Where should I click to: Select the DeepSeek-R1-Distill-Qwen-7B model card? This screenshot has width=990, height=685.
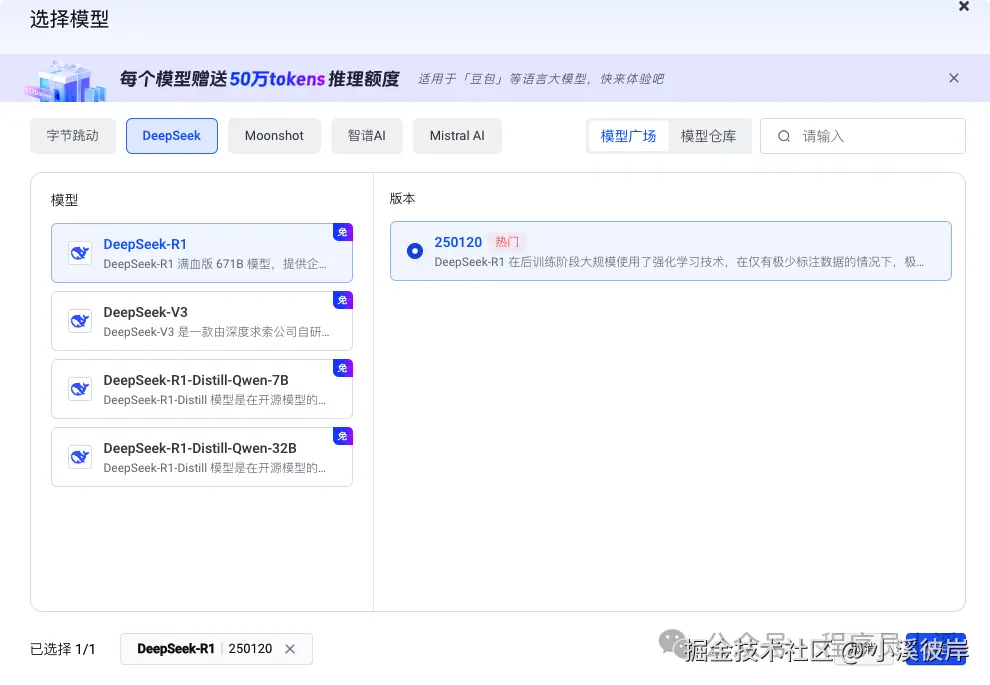click(200, 388)
